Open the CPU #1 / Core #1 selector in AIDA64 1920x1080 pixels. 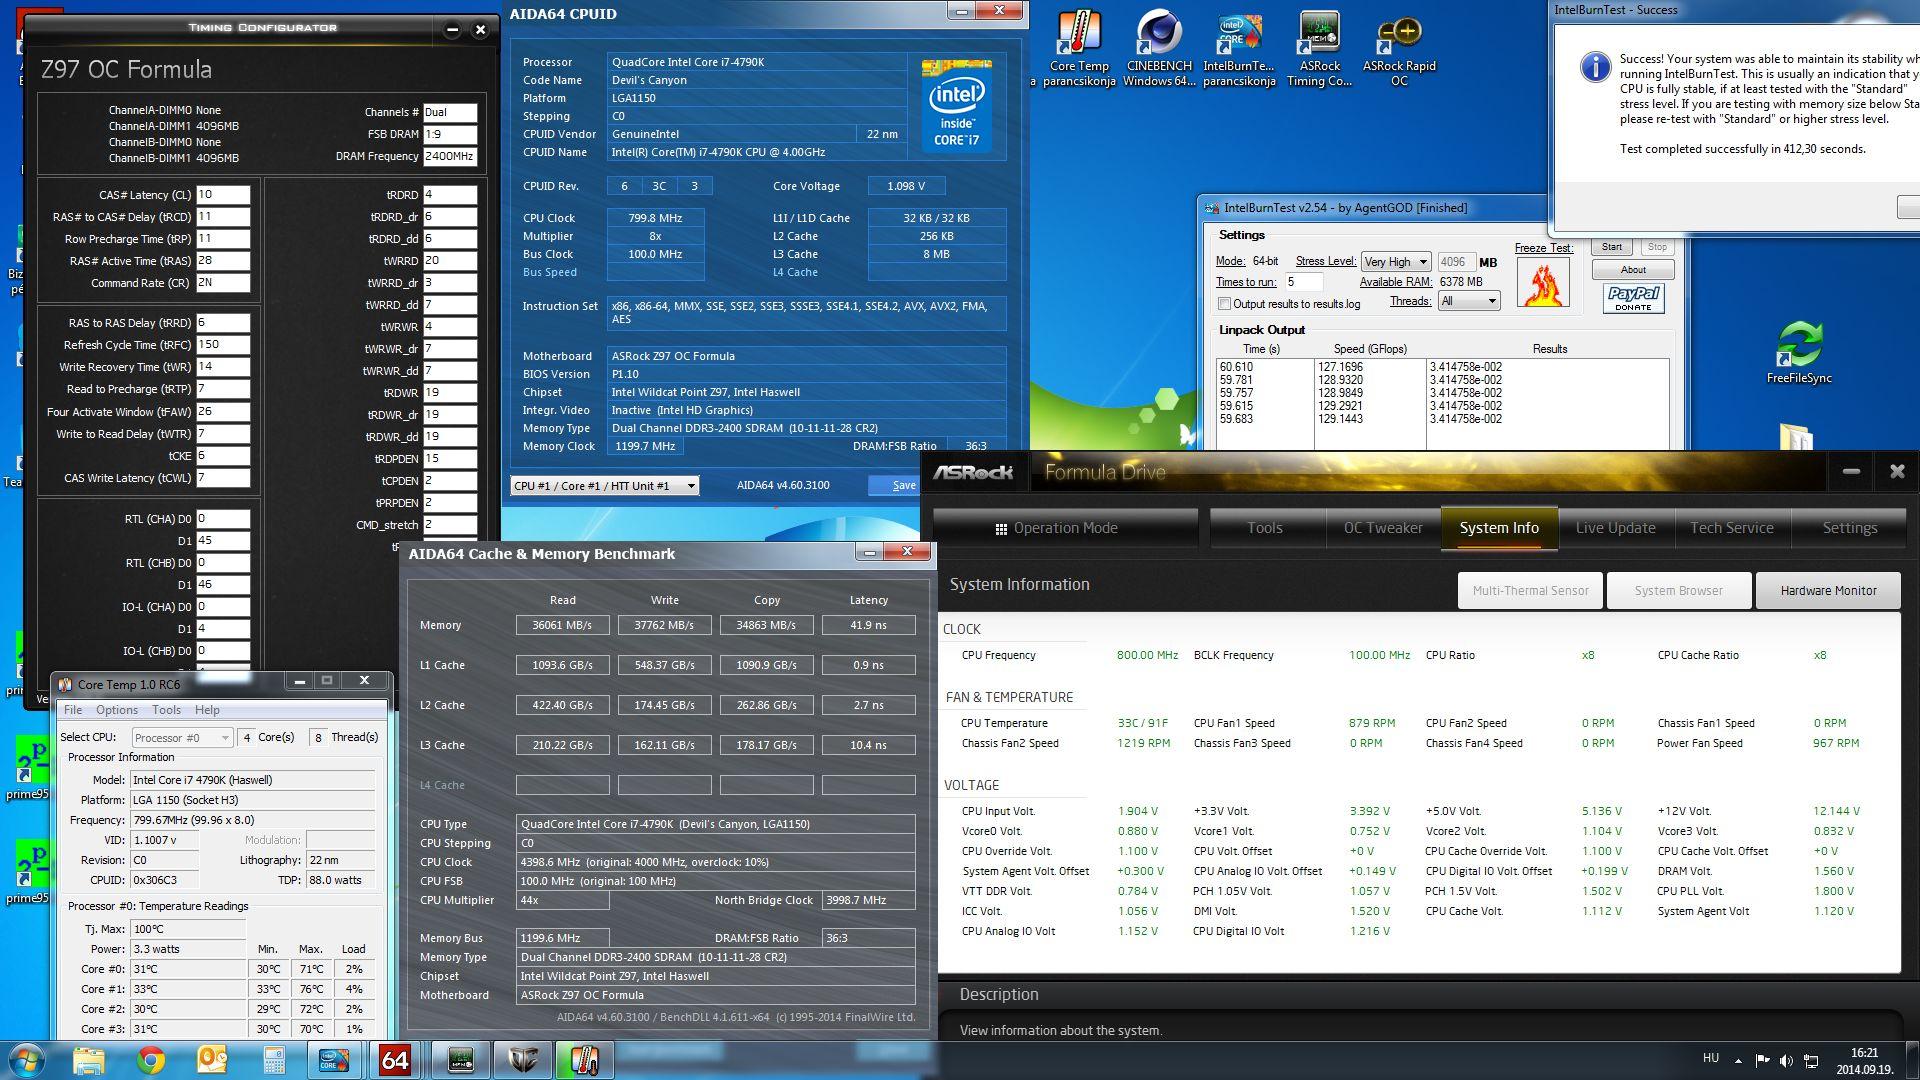pos(604,486)
